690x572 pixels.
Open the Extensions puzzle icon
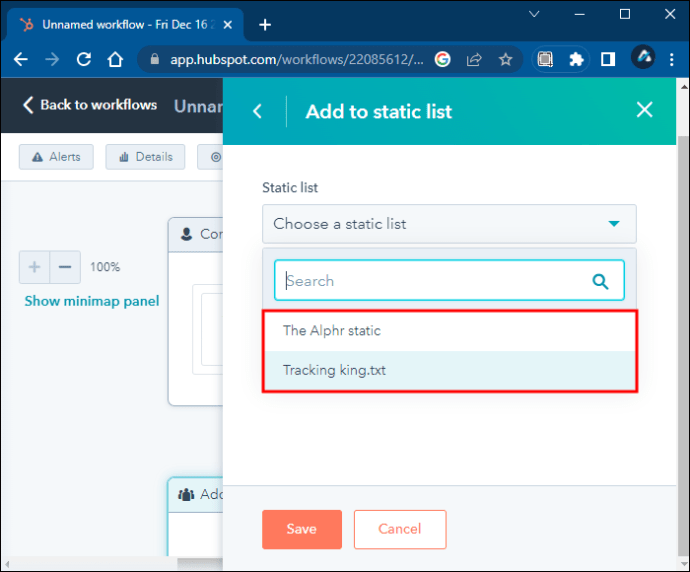click(x=576, y=59)
